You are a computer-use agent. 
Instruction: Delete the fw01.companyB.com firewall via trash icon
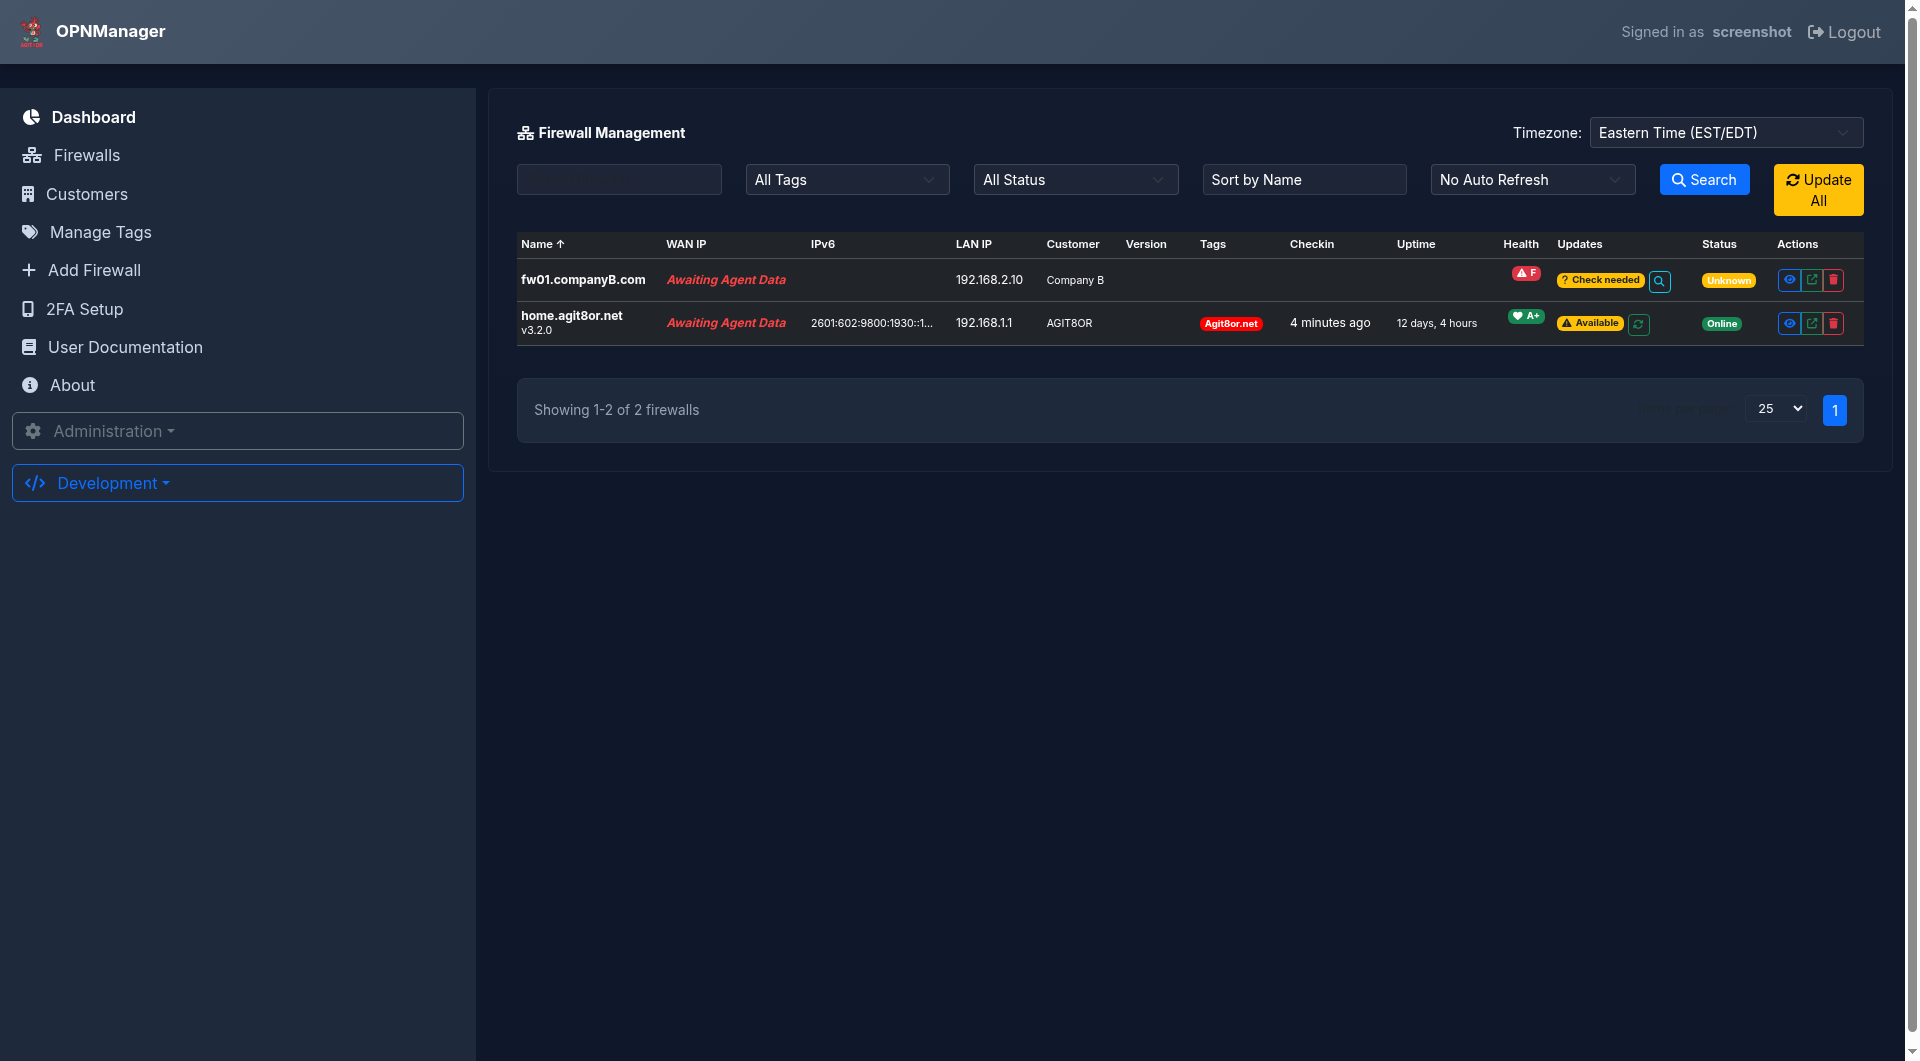tap(1833, 281)
